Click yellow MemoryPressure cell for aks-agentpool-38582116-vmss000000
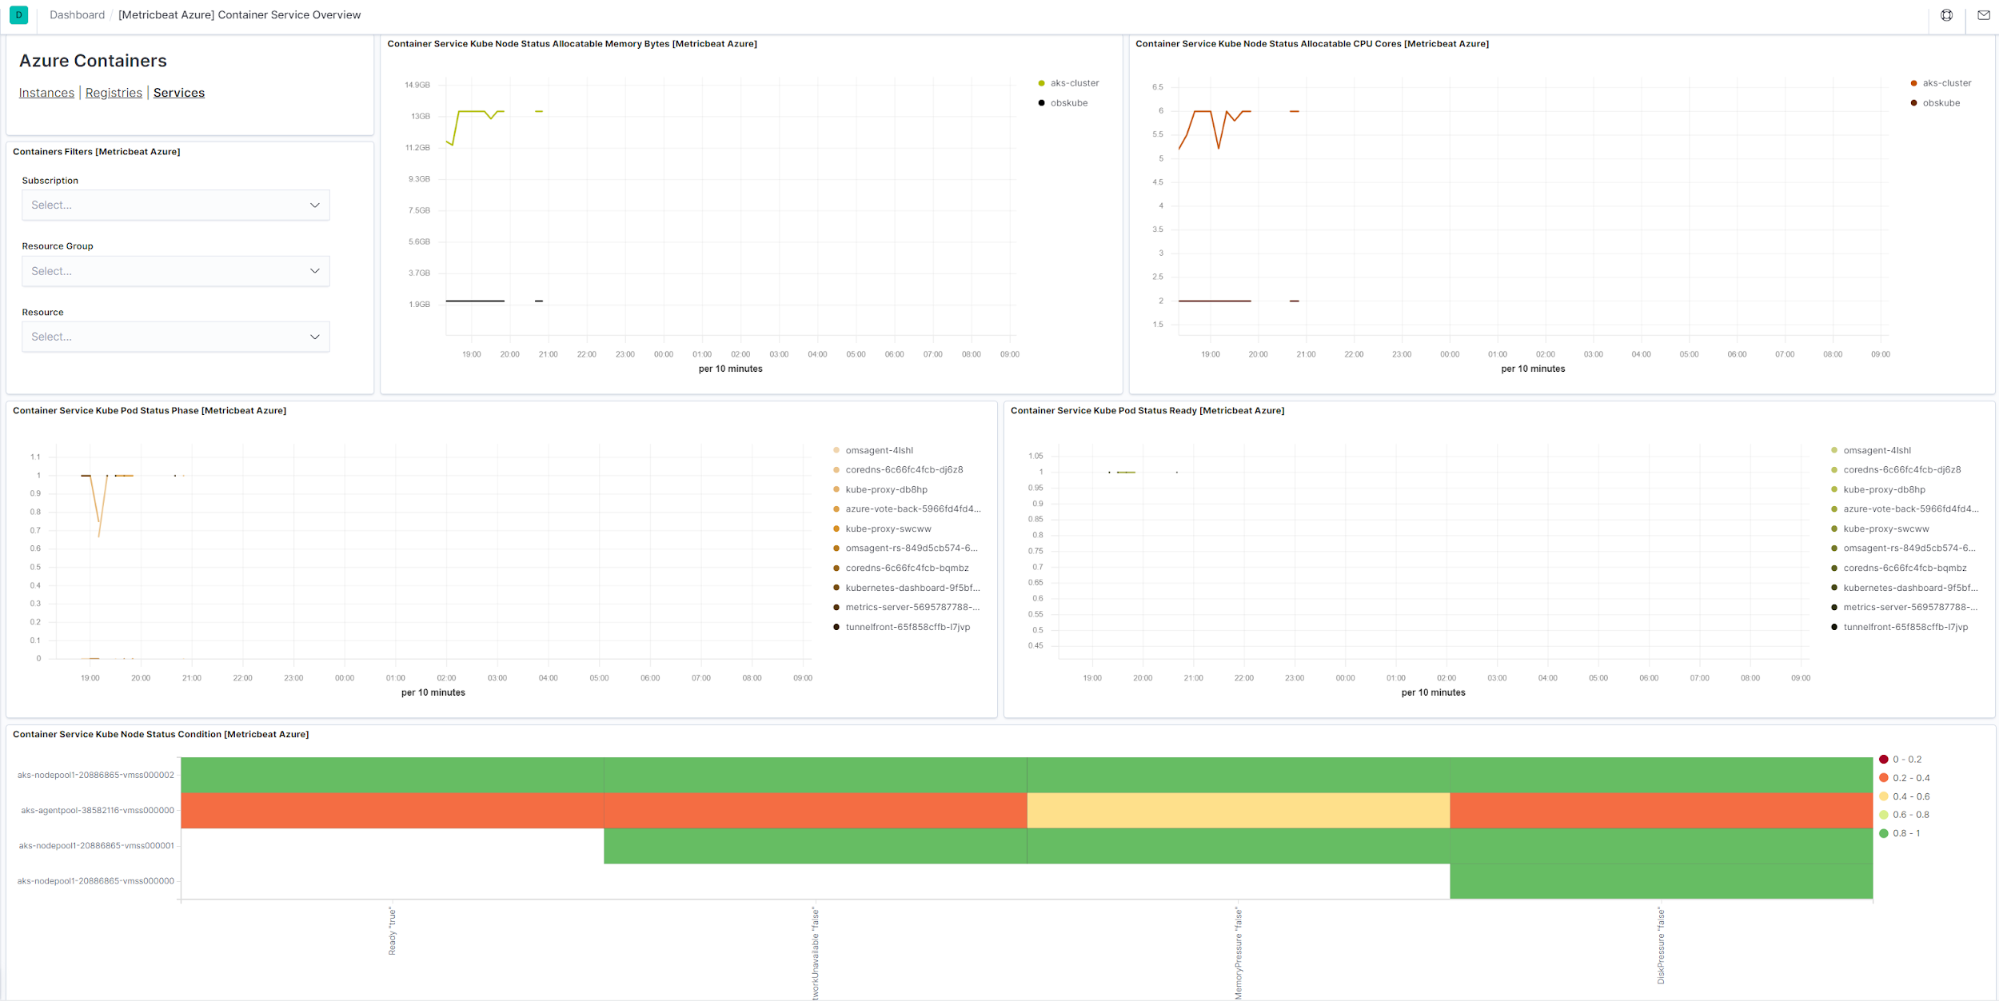This screenshot has width=1999, height=1003. tap(1238, 811)
